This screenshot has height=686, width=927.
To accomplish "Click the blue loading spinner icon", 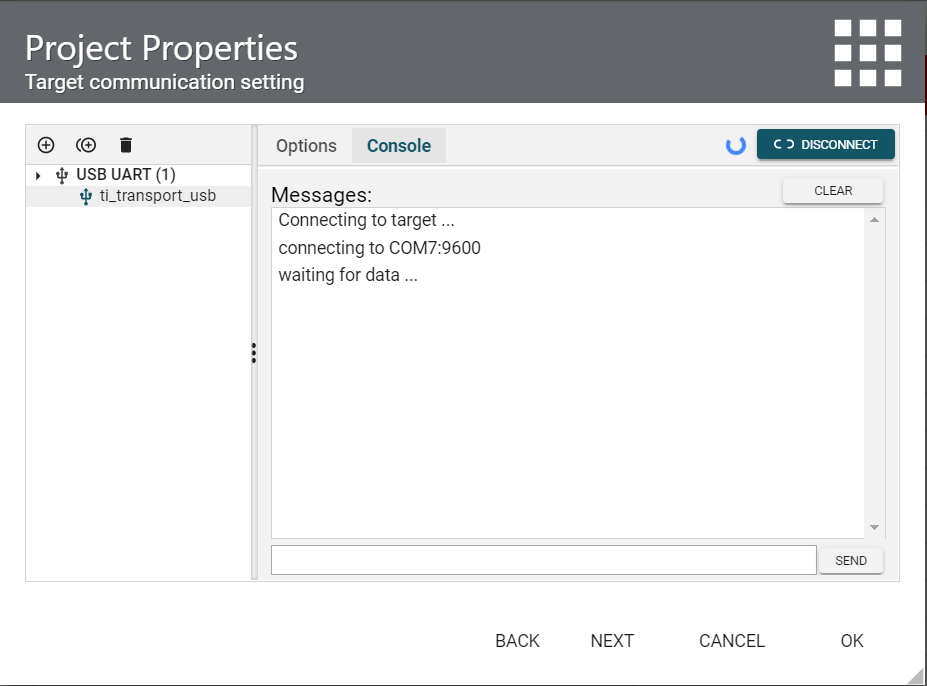I will (736, 145).
